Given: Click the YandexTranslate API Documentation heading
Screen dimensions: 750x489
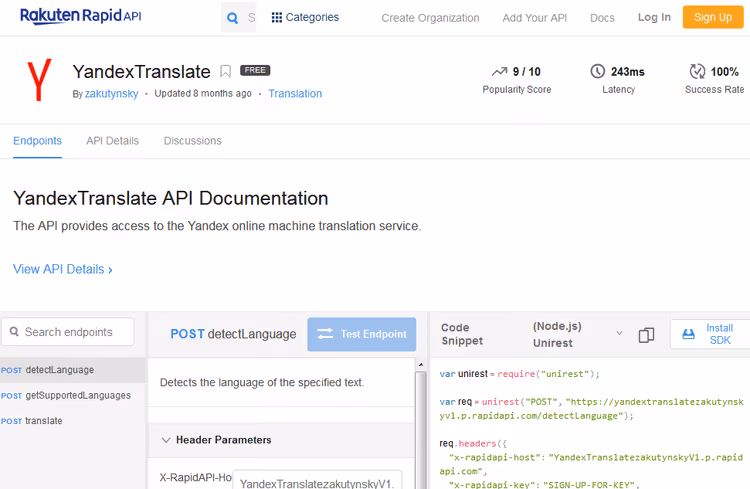Looking at the screenshot, I should click(x=171, y=198).
